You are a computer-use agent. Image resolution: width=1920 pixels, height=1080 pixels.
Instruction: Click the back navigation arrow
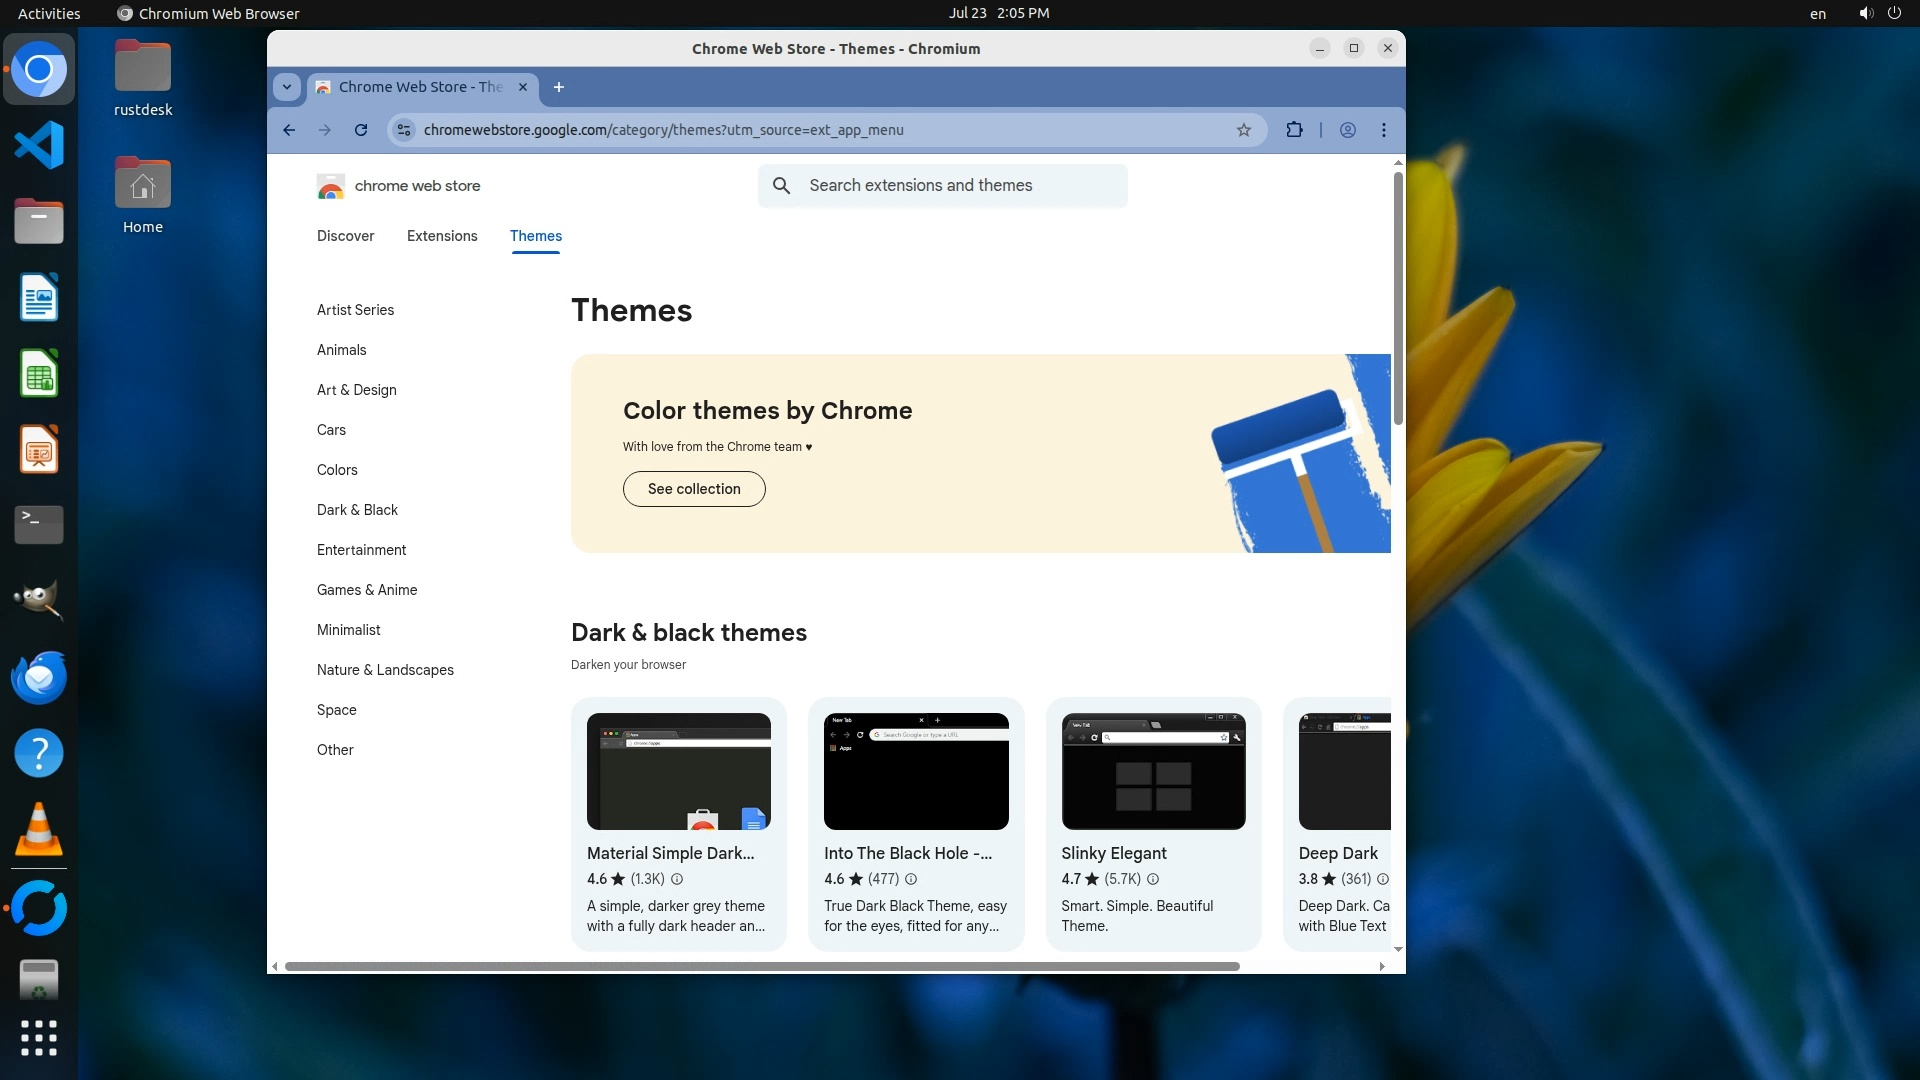(x=289, y=130)
